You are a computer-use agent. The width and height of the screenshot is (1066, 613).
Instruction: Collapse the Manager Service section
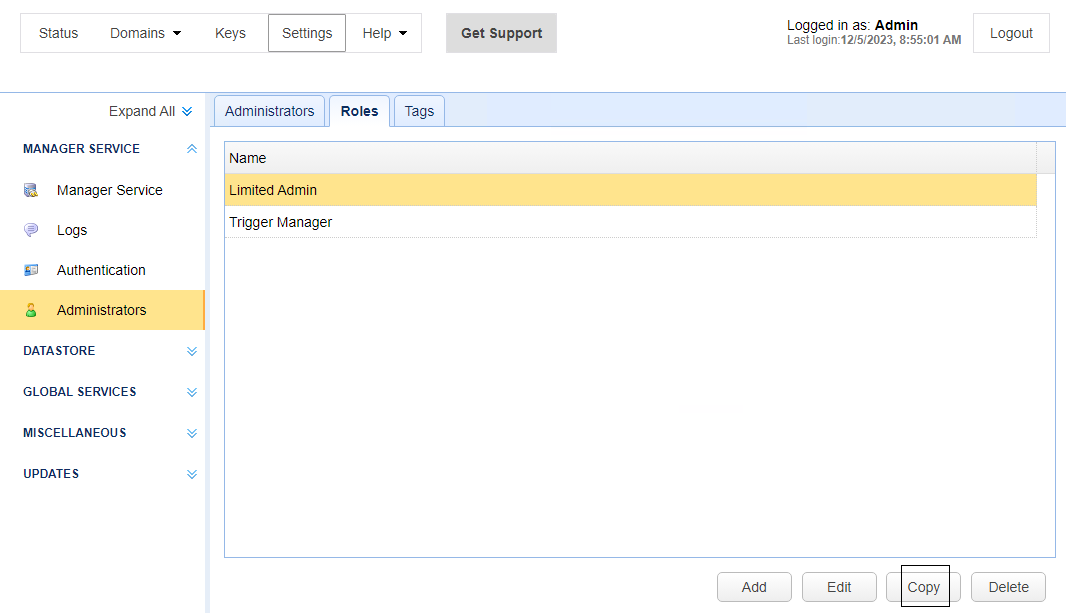pyautogui.click(x=192, y=149)
